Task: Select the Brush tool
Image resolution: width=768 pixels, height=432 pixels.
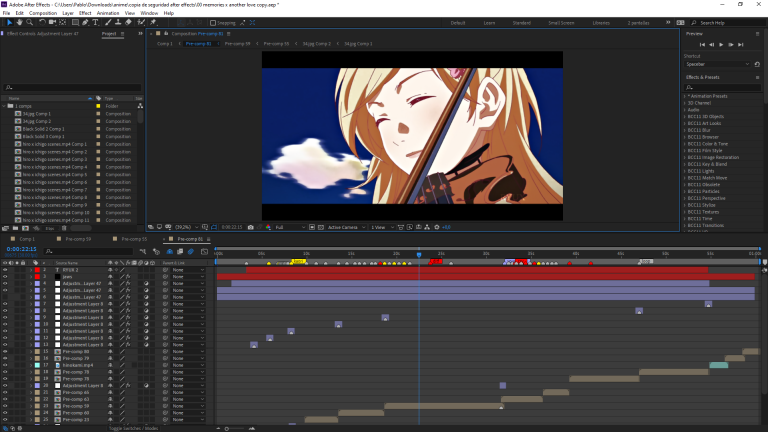Action: (x=108, y=23)
